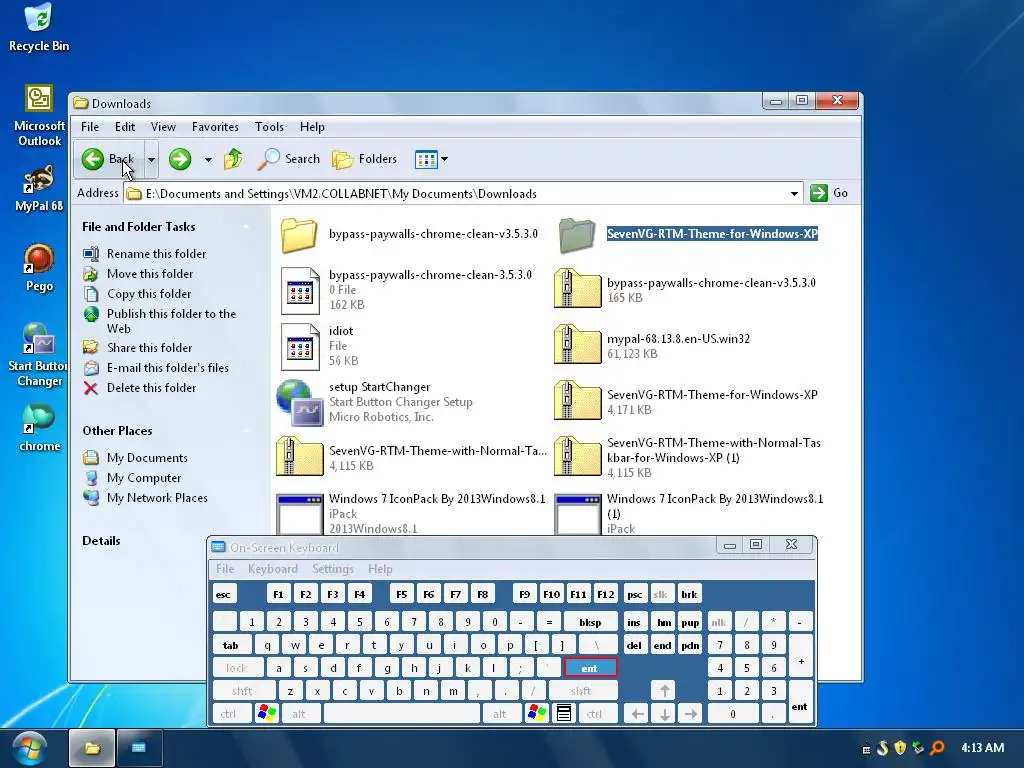Click Delete this folder link
The width and height of the screenshot is (1024, 768).
click(151, 388)
